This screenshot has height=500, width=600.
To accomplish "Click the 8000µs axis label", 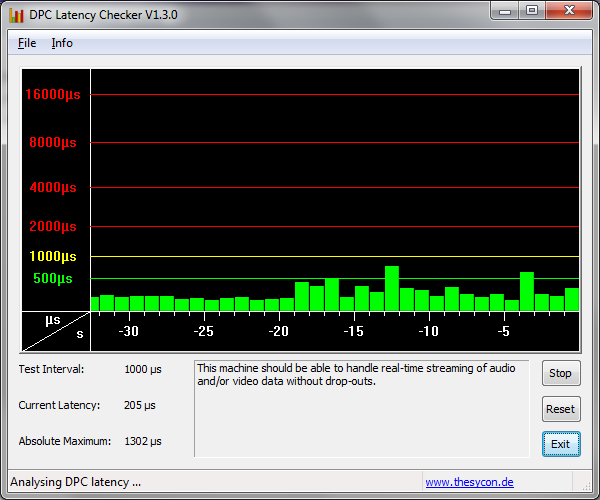I will point(53,143).
